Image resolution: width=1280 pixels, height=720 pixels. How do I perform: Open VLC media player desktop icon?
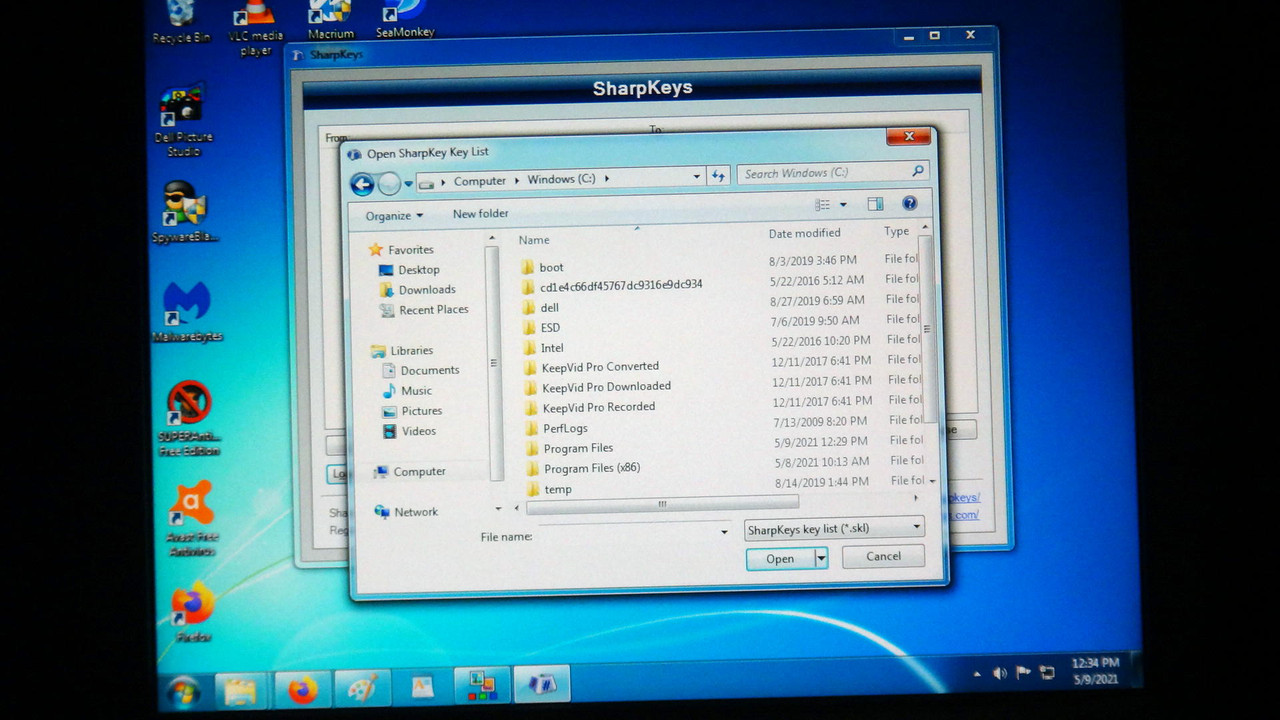point(255,28)
